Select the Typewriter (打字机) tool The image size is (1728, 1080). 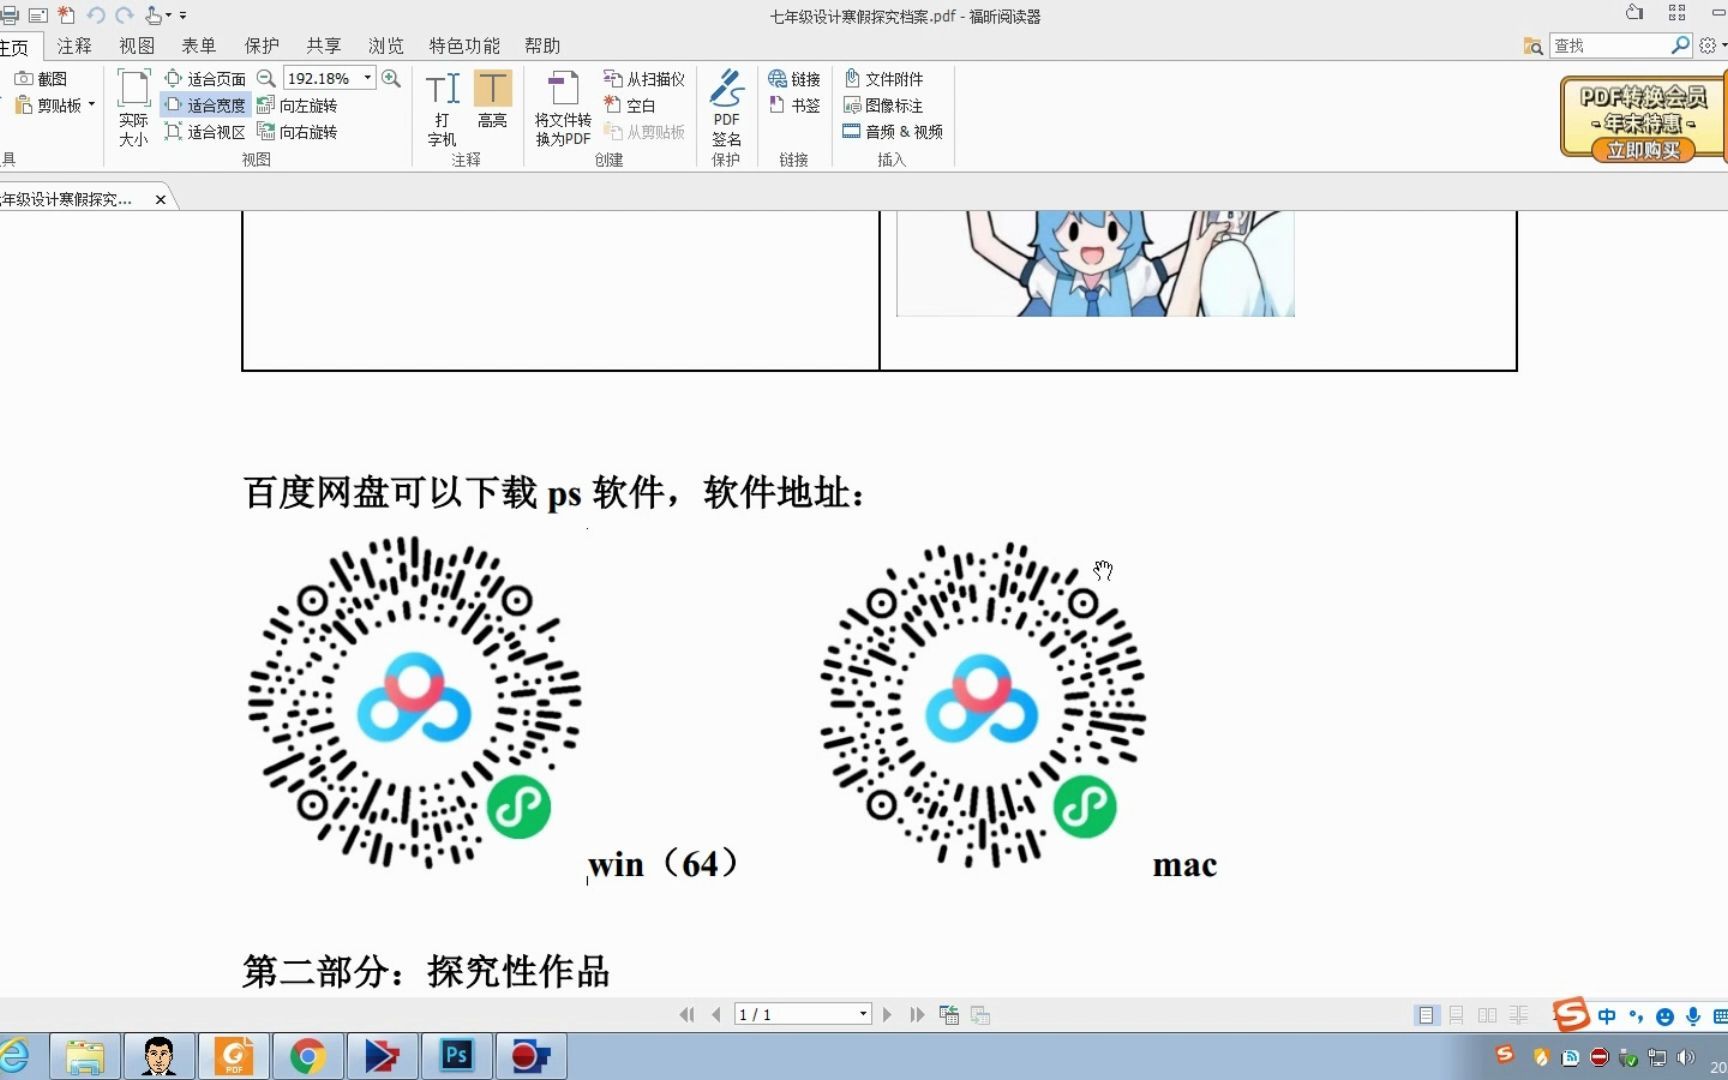coord(442,108)
